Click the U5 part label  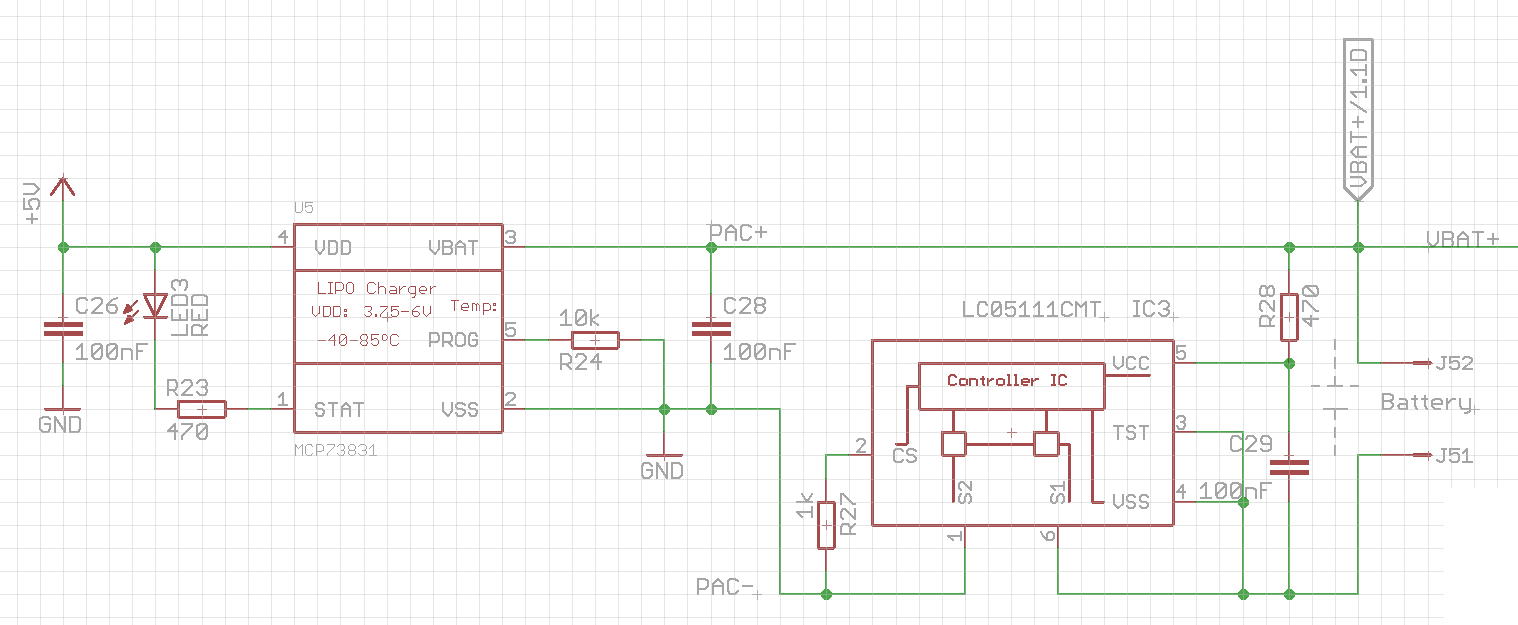[x=303, y=208]
